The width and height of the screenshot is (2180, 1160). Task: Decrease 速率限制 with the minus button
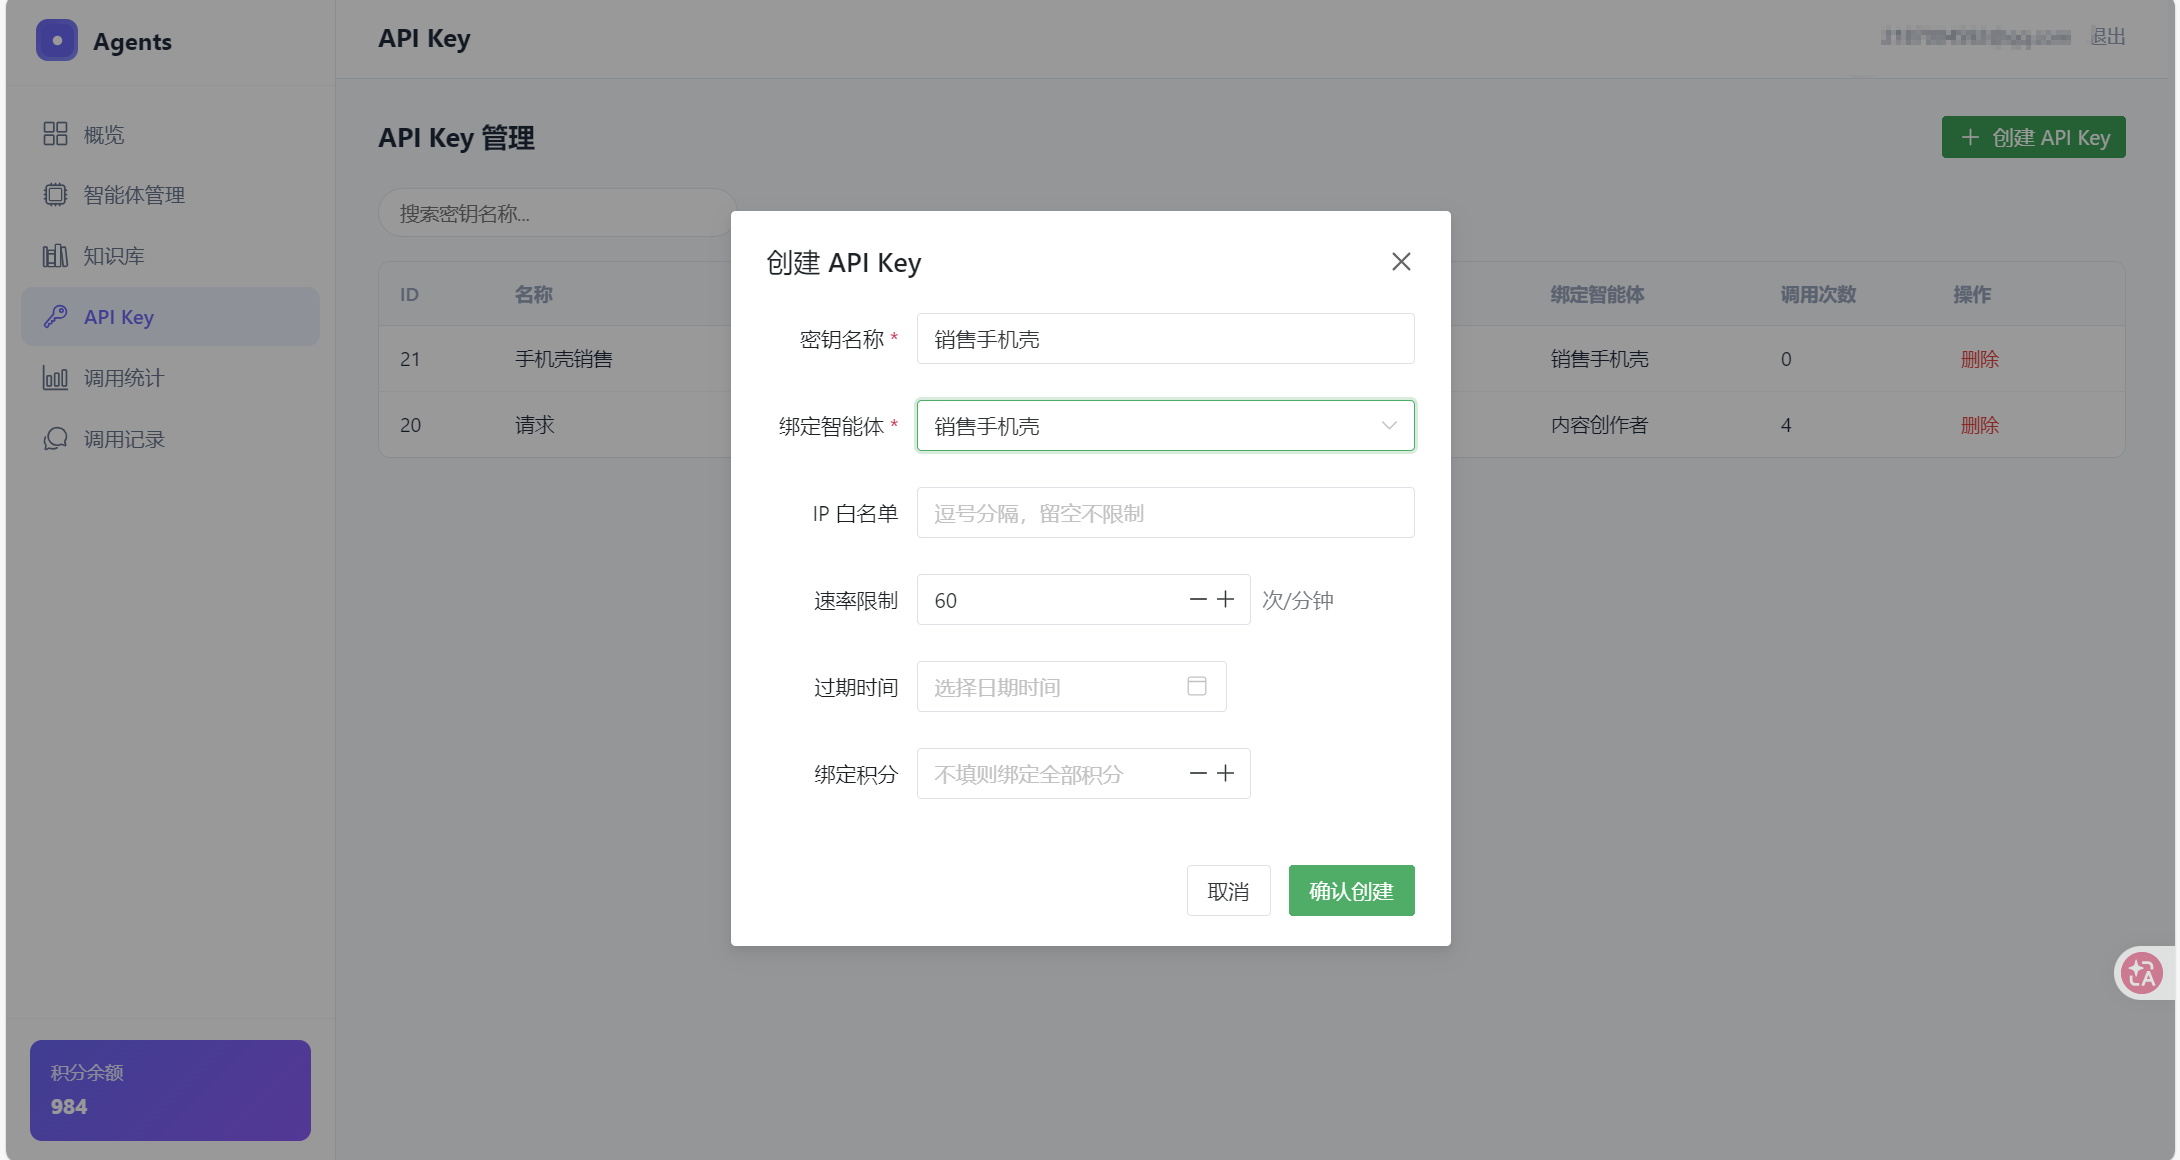coord(1197,600)
